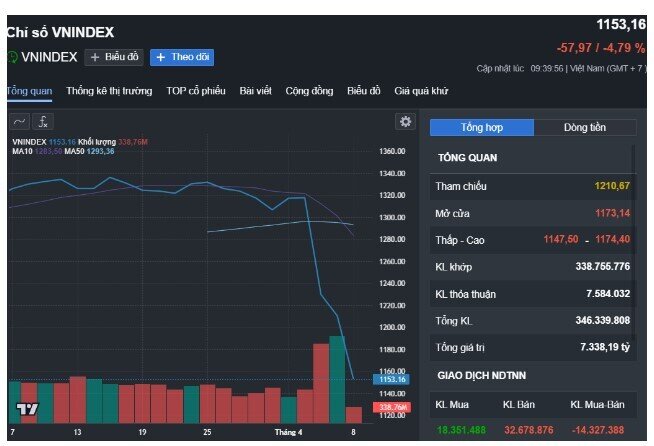The height and width of the screenshot is (446, 654).
Task: Click the -57,97 / -4,79 % change
Action: pyautogui.click(x=601, y=48)
